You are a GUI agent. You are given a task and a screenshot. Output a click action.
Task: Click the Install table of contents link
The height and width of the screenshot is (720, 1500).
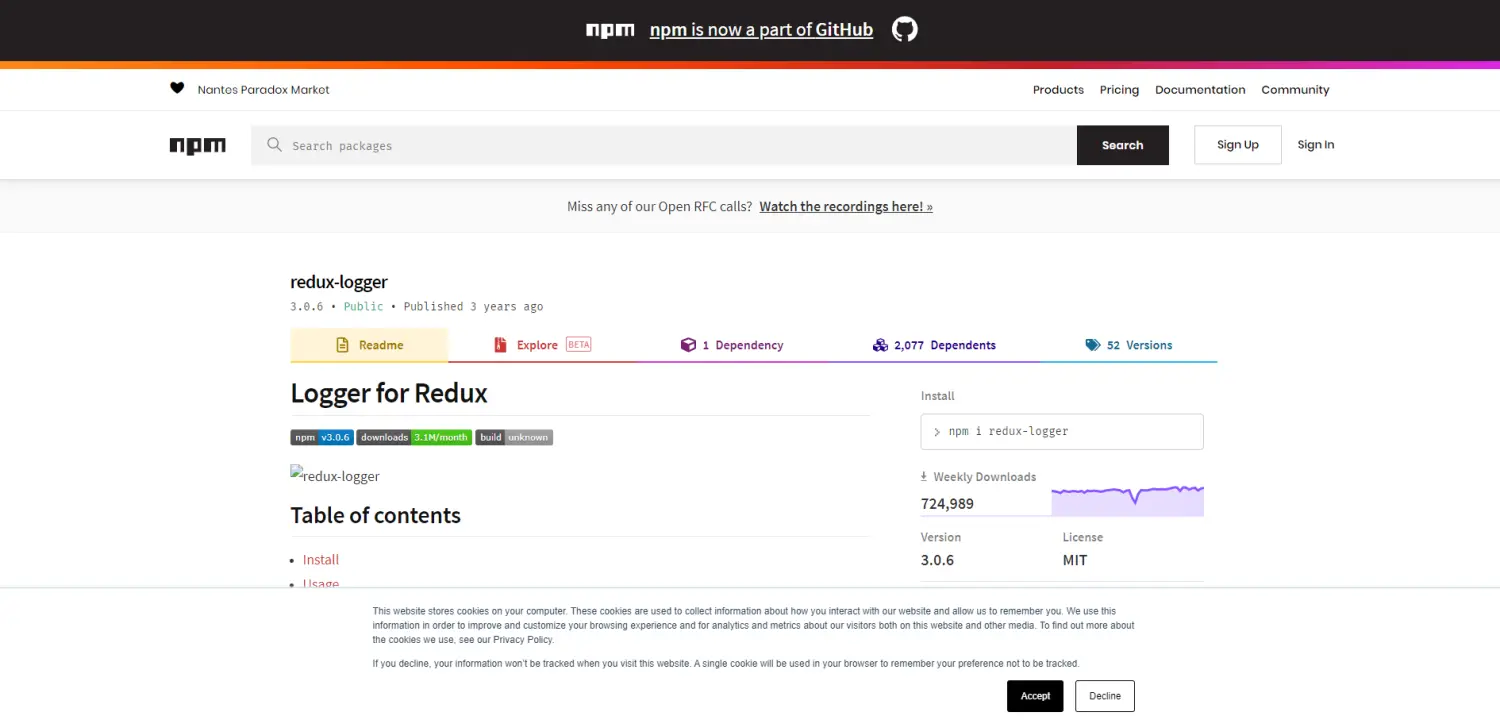321,560
